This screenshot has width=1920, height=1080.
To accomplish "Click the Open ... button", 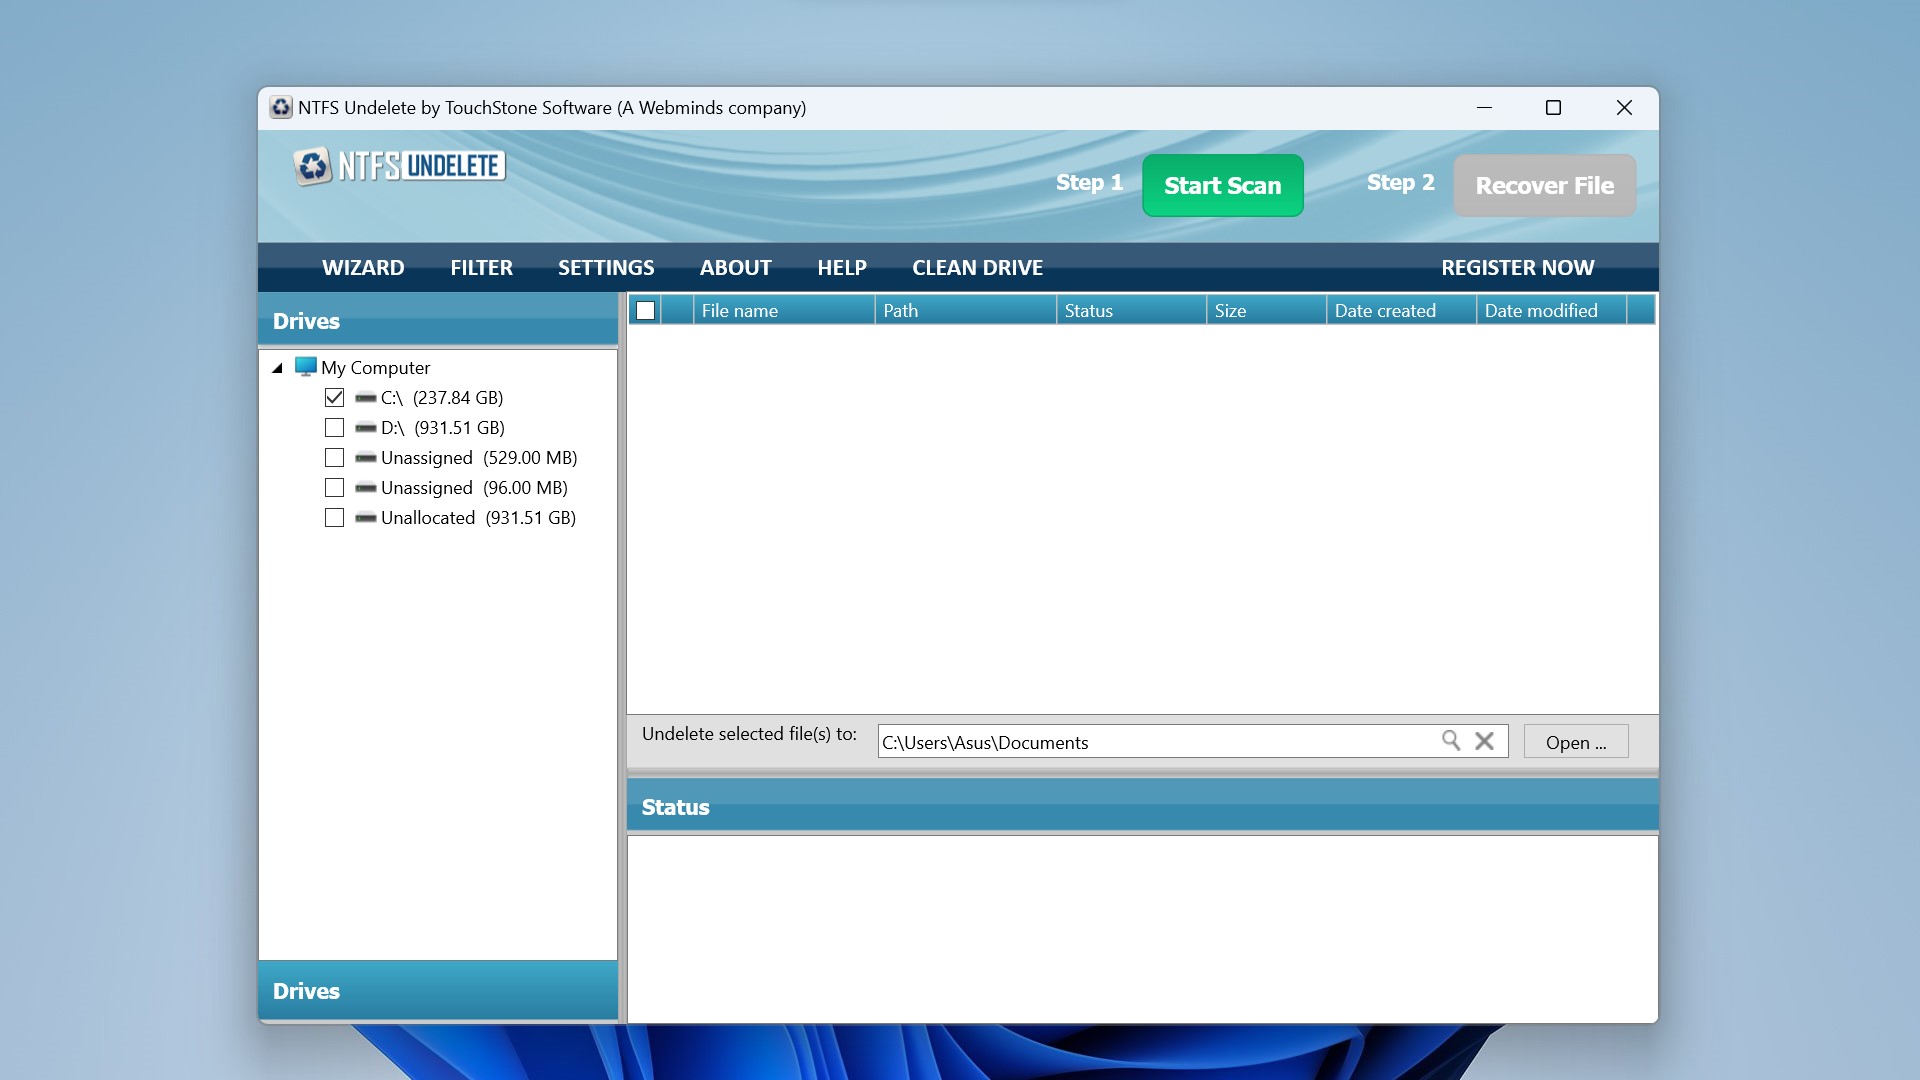I will point(1576,742).
